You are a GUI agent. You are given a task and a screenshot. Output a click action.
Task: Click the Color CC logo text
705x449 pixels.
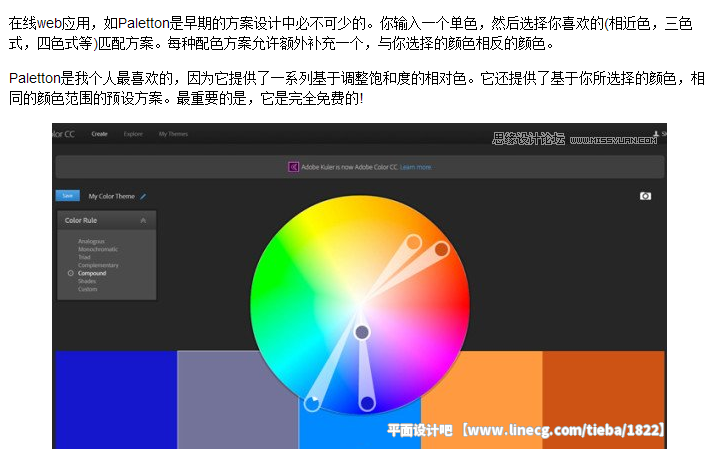point(63,134)
